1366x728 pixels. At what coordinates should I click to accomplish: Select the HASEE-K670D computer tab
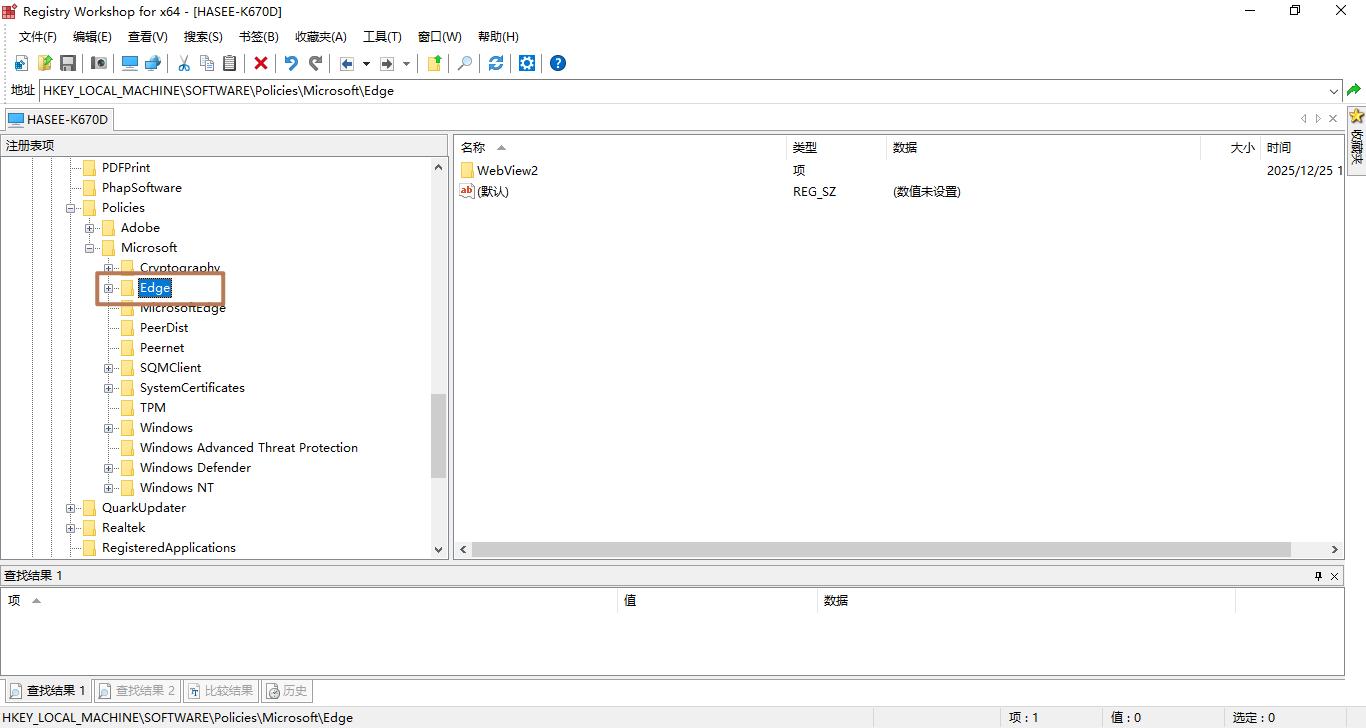[x=58, y=120]
